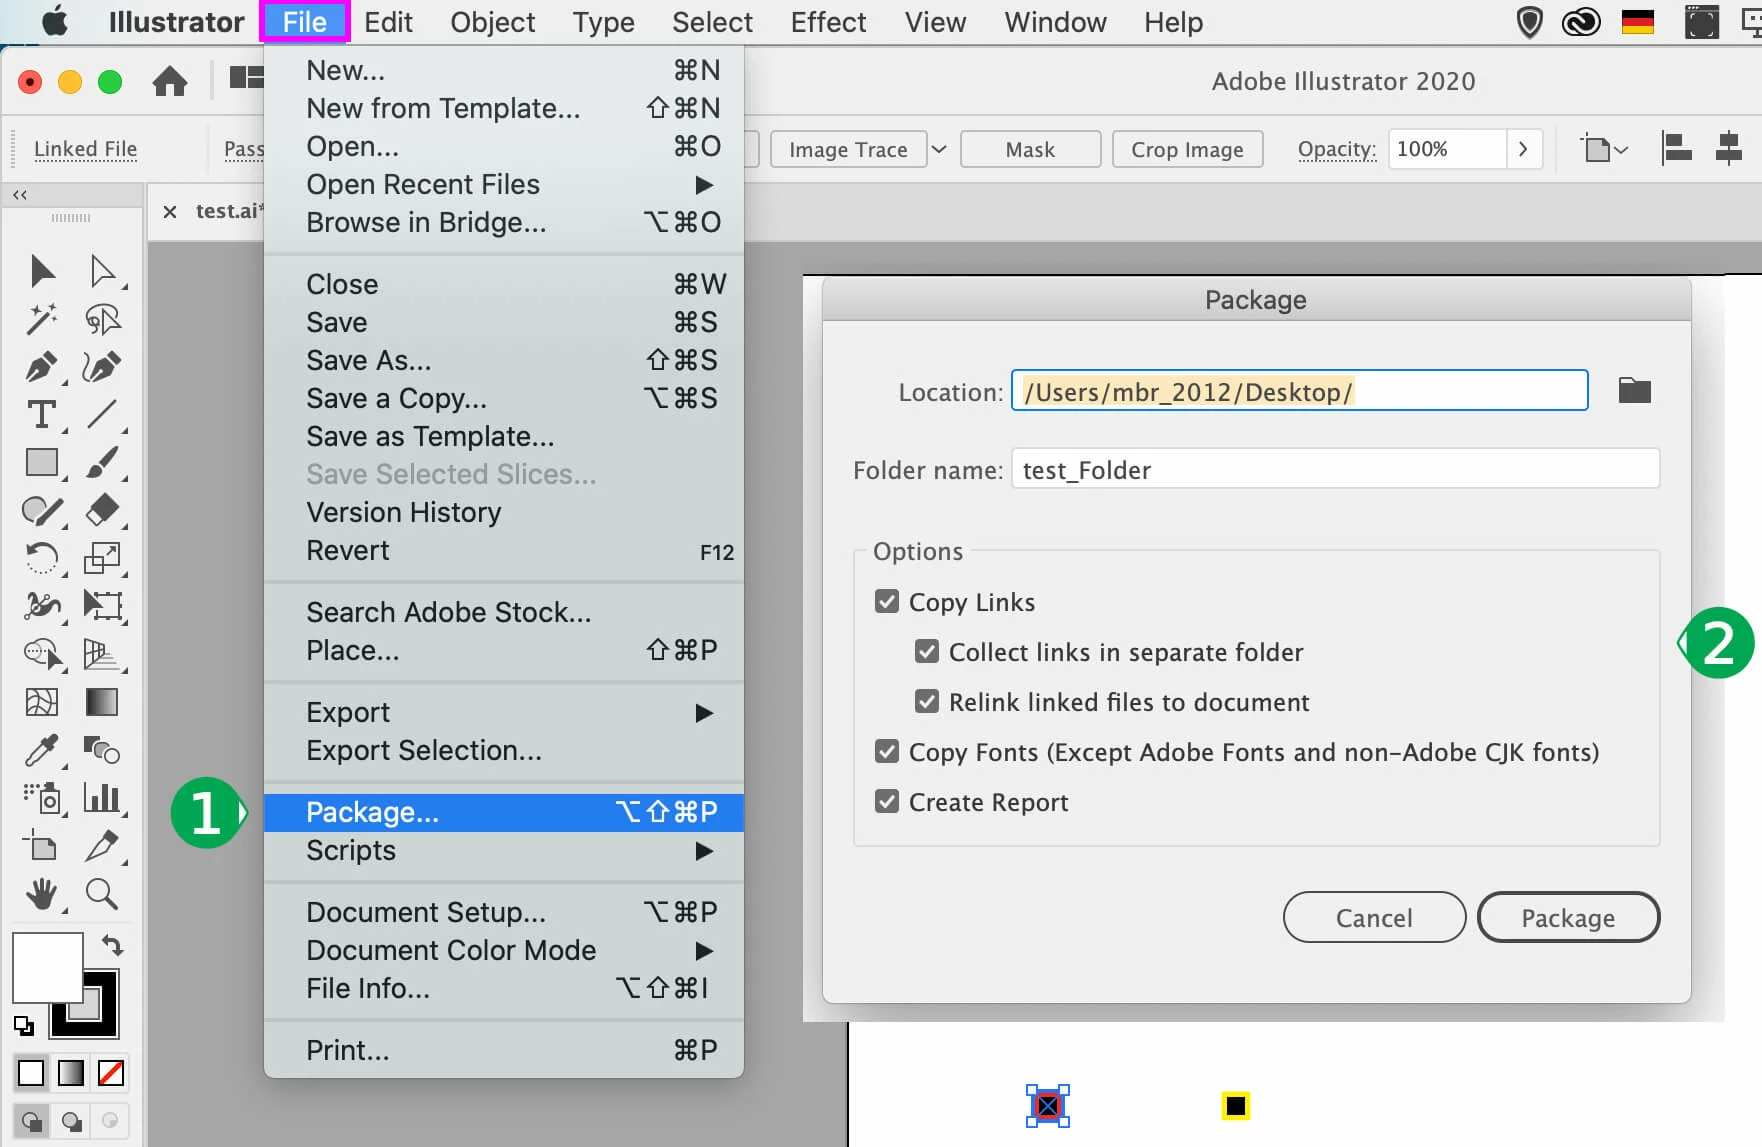Open arrange documents layout dropdown
The image size is (1762, 1147).
click(246, 78)
